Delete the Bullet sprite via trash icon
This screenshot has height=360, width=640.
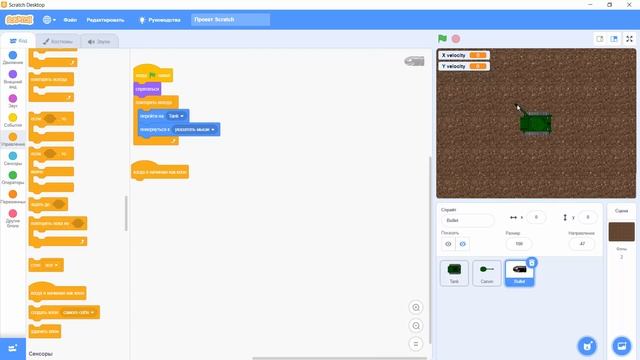click(x=532, y=263)
